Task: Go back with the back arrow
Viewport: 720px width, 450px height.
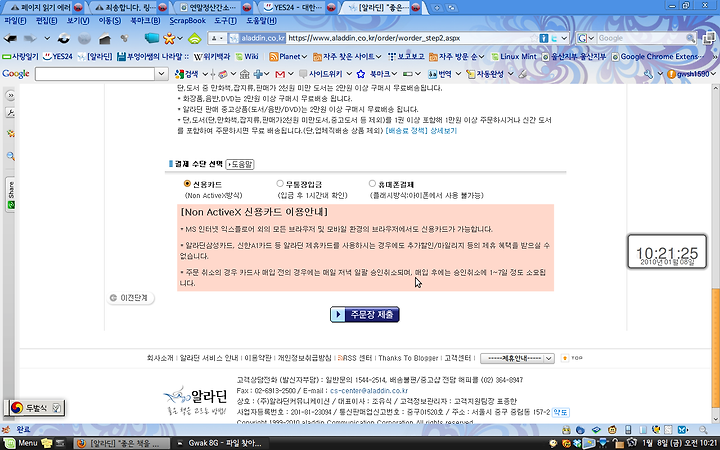Action: point(10,38)
